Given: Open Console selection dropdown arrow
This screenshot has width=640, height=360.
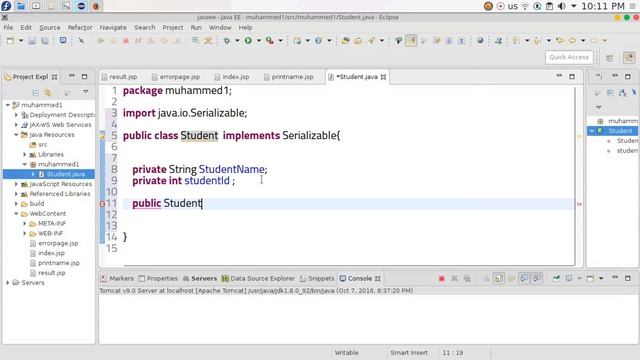Looking at the screenshot, I should point(579,278).
